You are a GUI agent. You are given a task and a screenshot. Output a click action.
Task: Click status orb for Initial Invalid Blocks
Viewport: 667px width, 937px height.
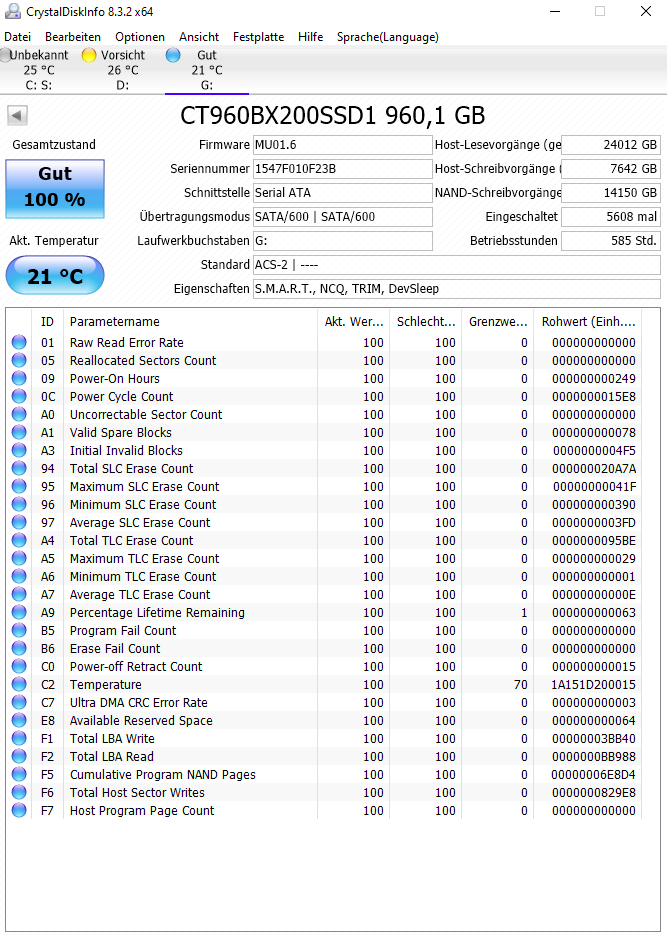click(19, 450)
